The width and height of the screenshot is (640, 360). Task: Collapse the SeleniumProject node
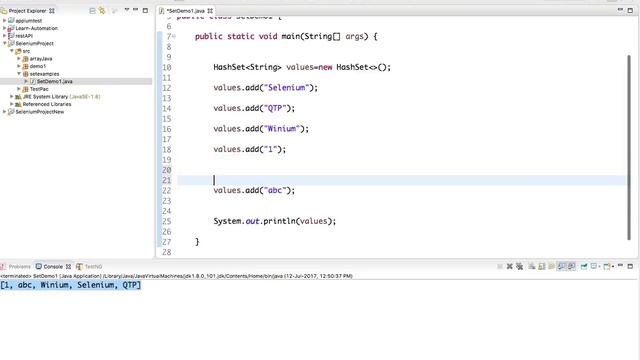pyautogui.click(x=4, y=43)
